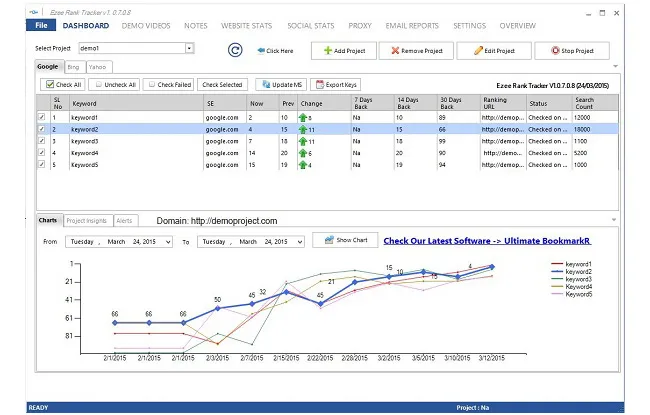Open the Select Project dropdown

coord(189,48)
